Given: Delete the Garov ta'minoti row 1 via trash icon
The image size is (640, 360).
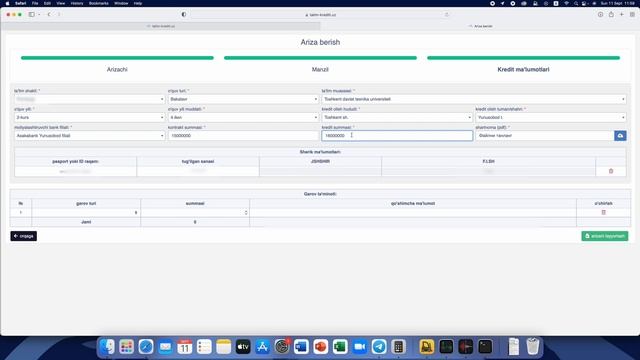Looking at the screenshot, I should pos(603,212).
